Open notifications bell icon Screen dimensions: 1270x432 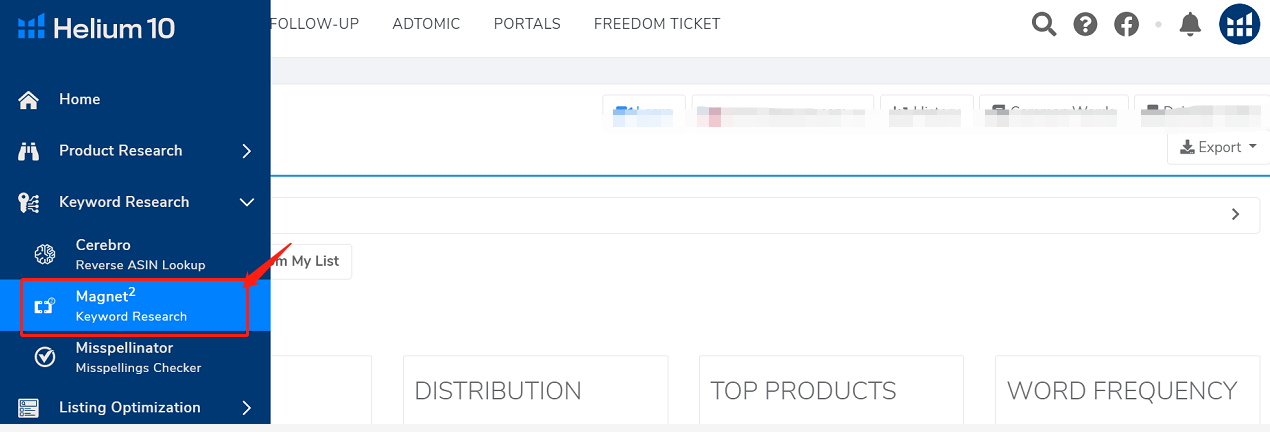[x=1190, y=24]
